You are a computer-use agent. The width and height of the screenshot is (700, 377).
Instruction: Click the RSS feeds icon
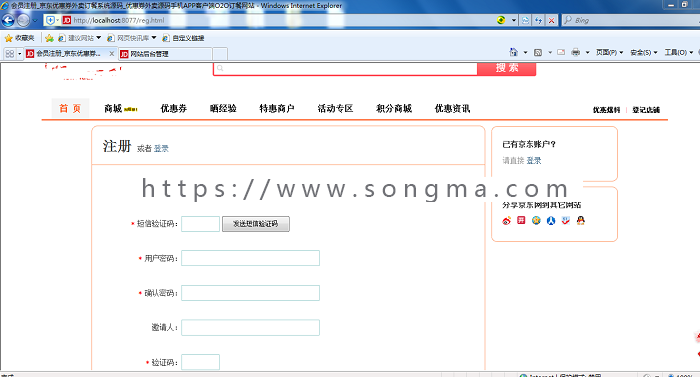point(538,52)
